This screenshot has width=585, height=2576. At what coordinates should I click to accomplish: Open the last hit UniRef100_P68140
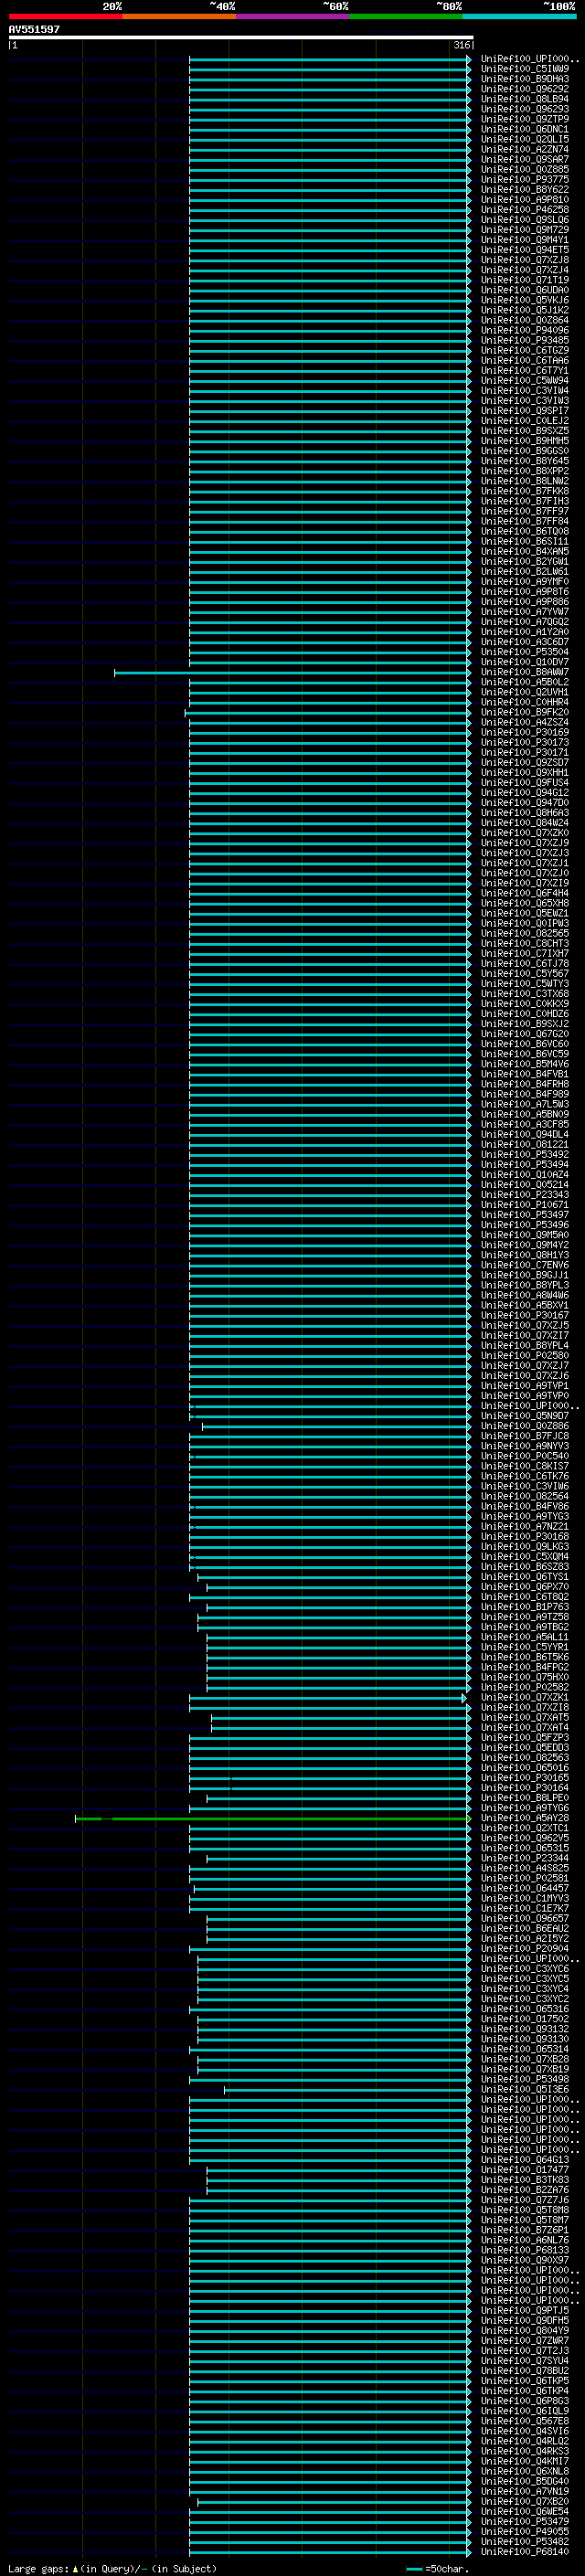point(525,2552)
